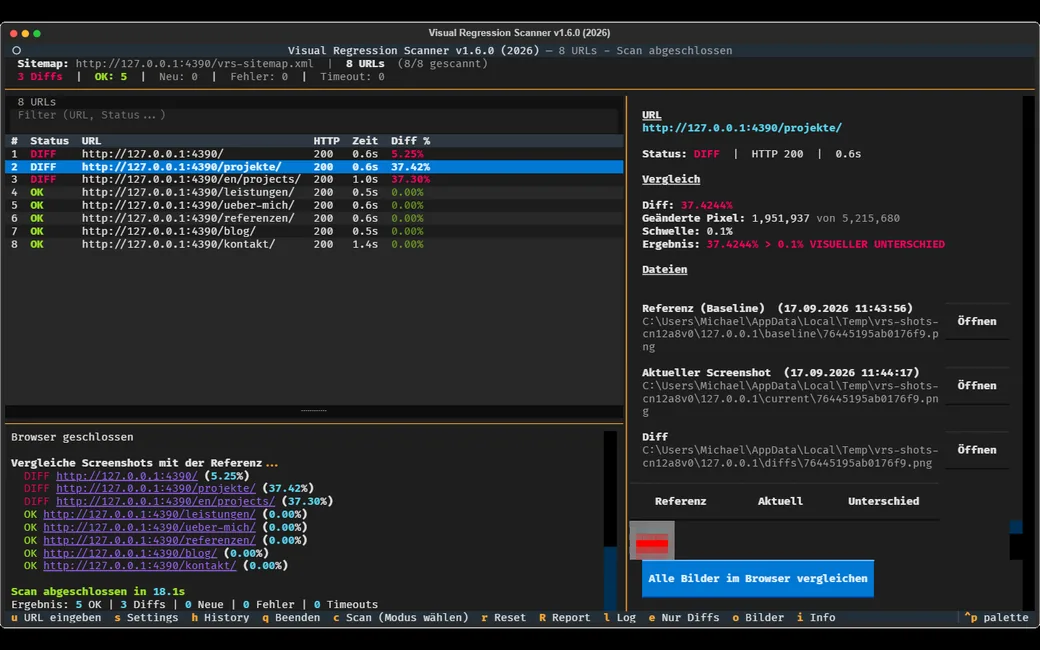
Task: Open log link for /ueber-mich/
Action: point(149,527)
